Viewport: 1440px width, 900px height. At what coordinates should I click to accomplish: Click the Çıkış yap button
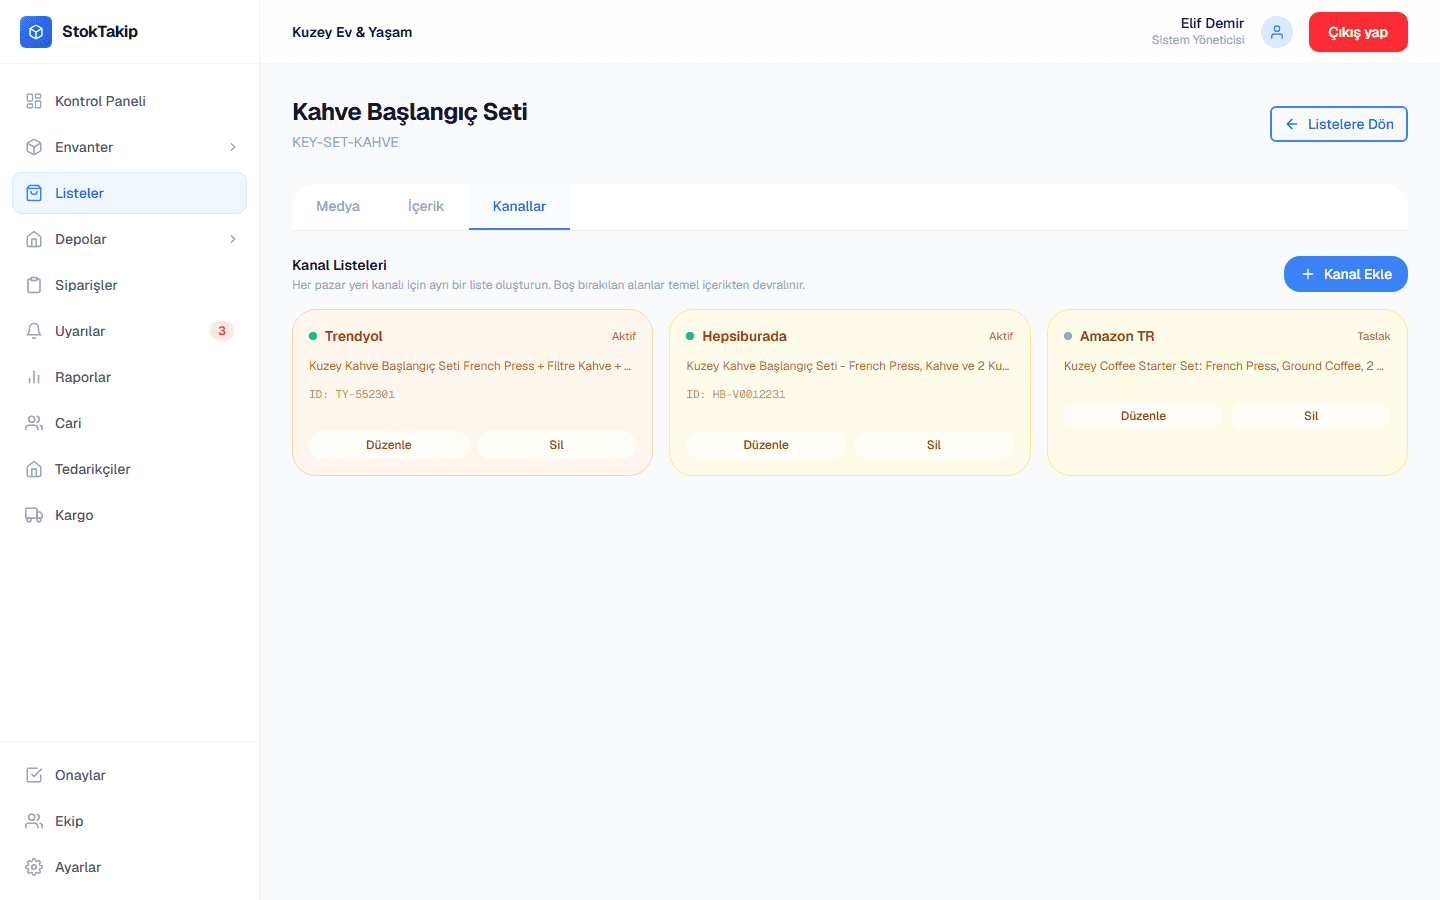[x=1358, y=32]
